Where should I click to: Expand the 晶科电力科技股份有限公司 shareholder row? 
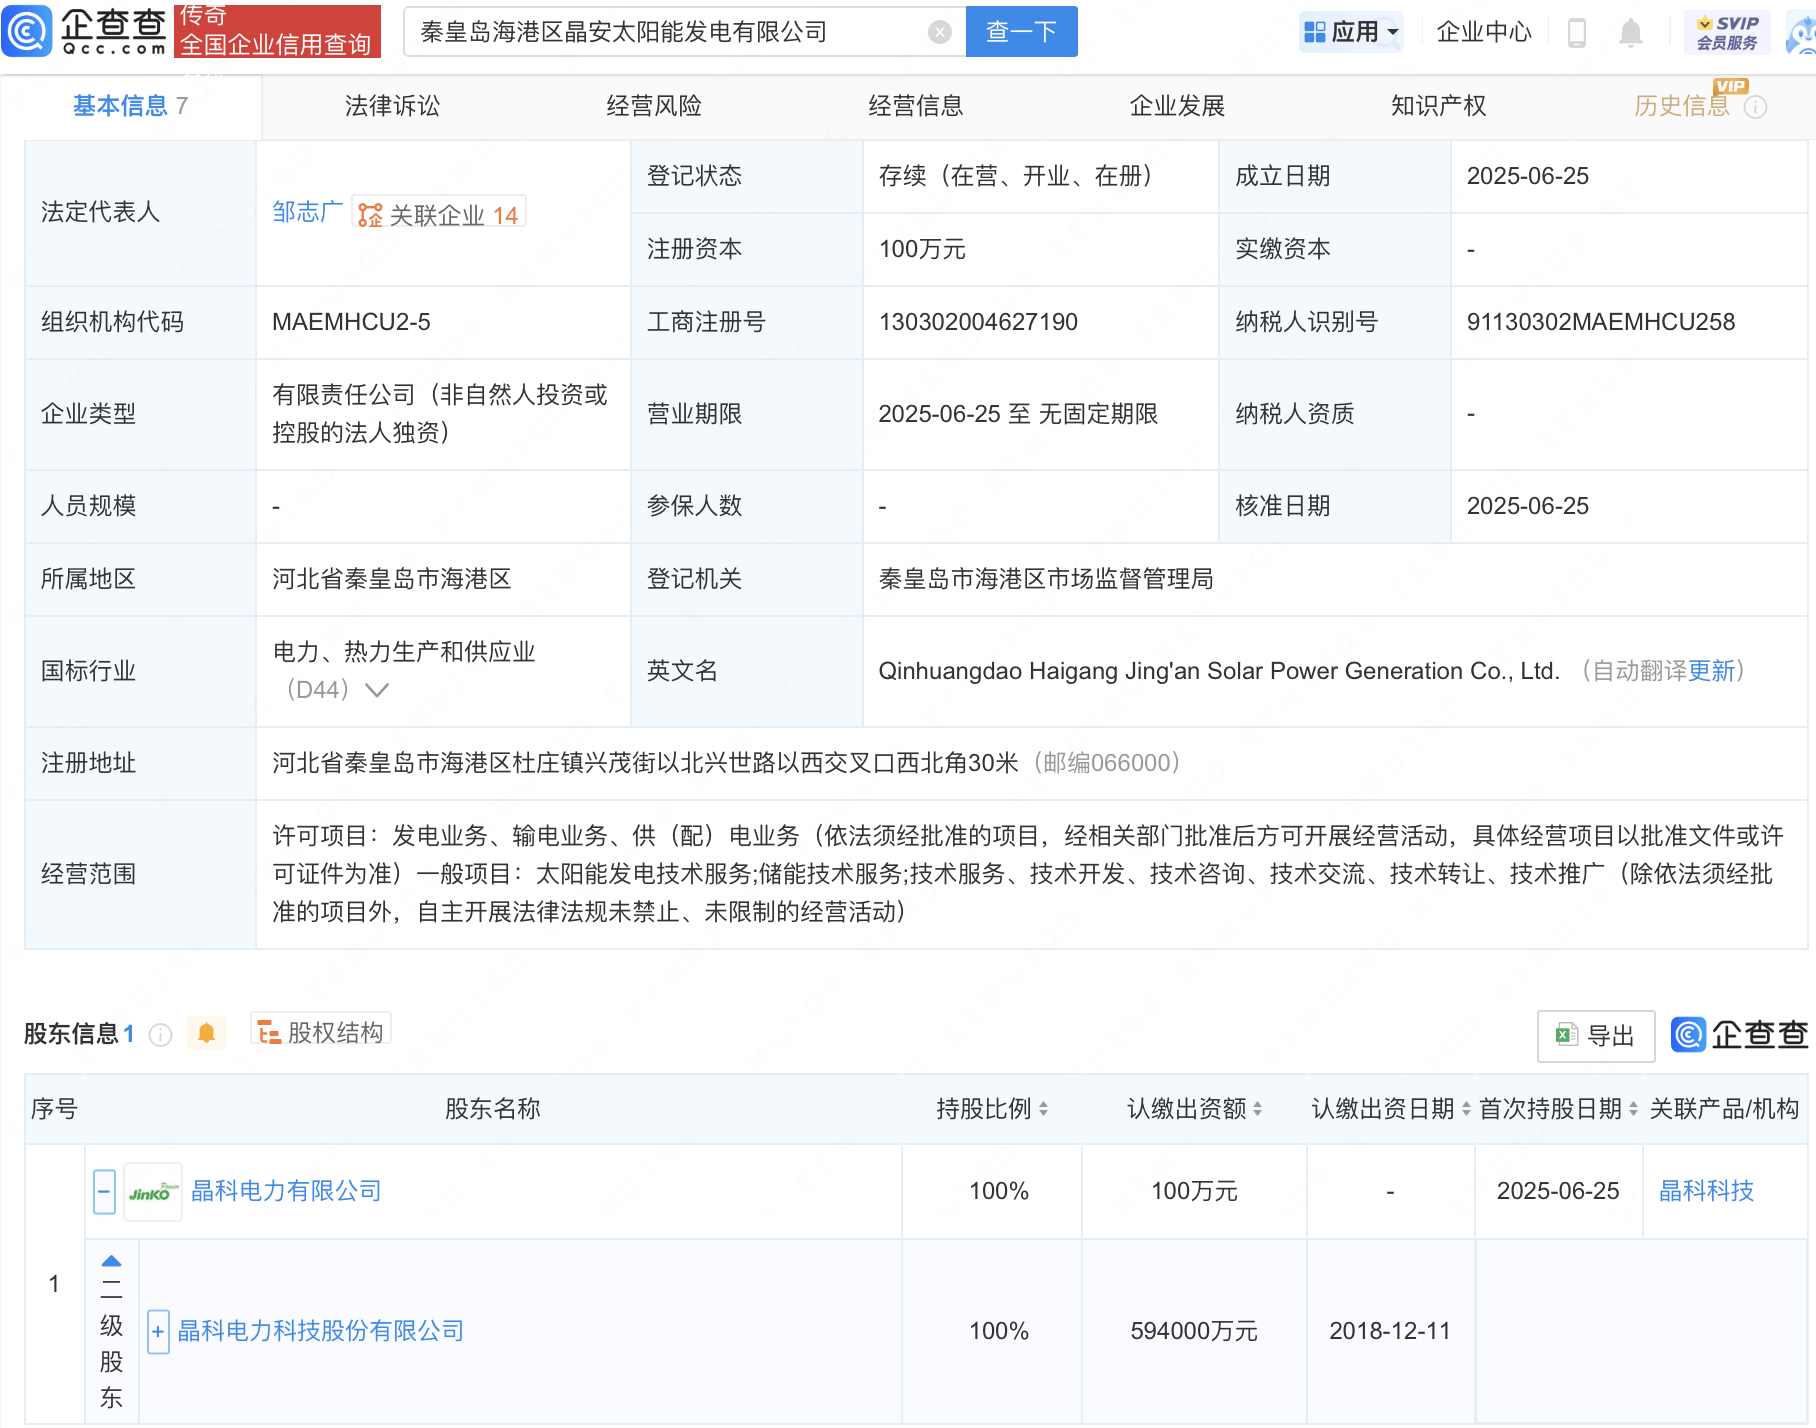tap(158, 1332)
